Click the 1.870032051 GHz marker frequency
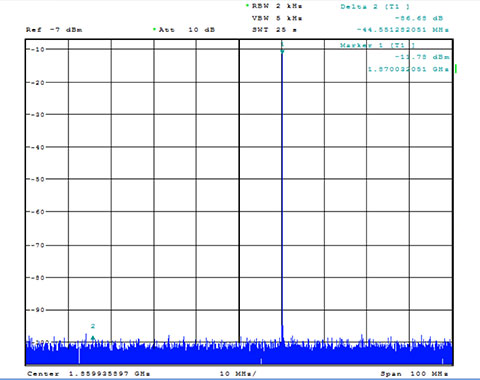 coord(408,69)
